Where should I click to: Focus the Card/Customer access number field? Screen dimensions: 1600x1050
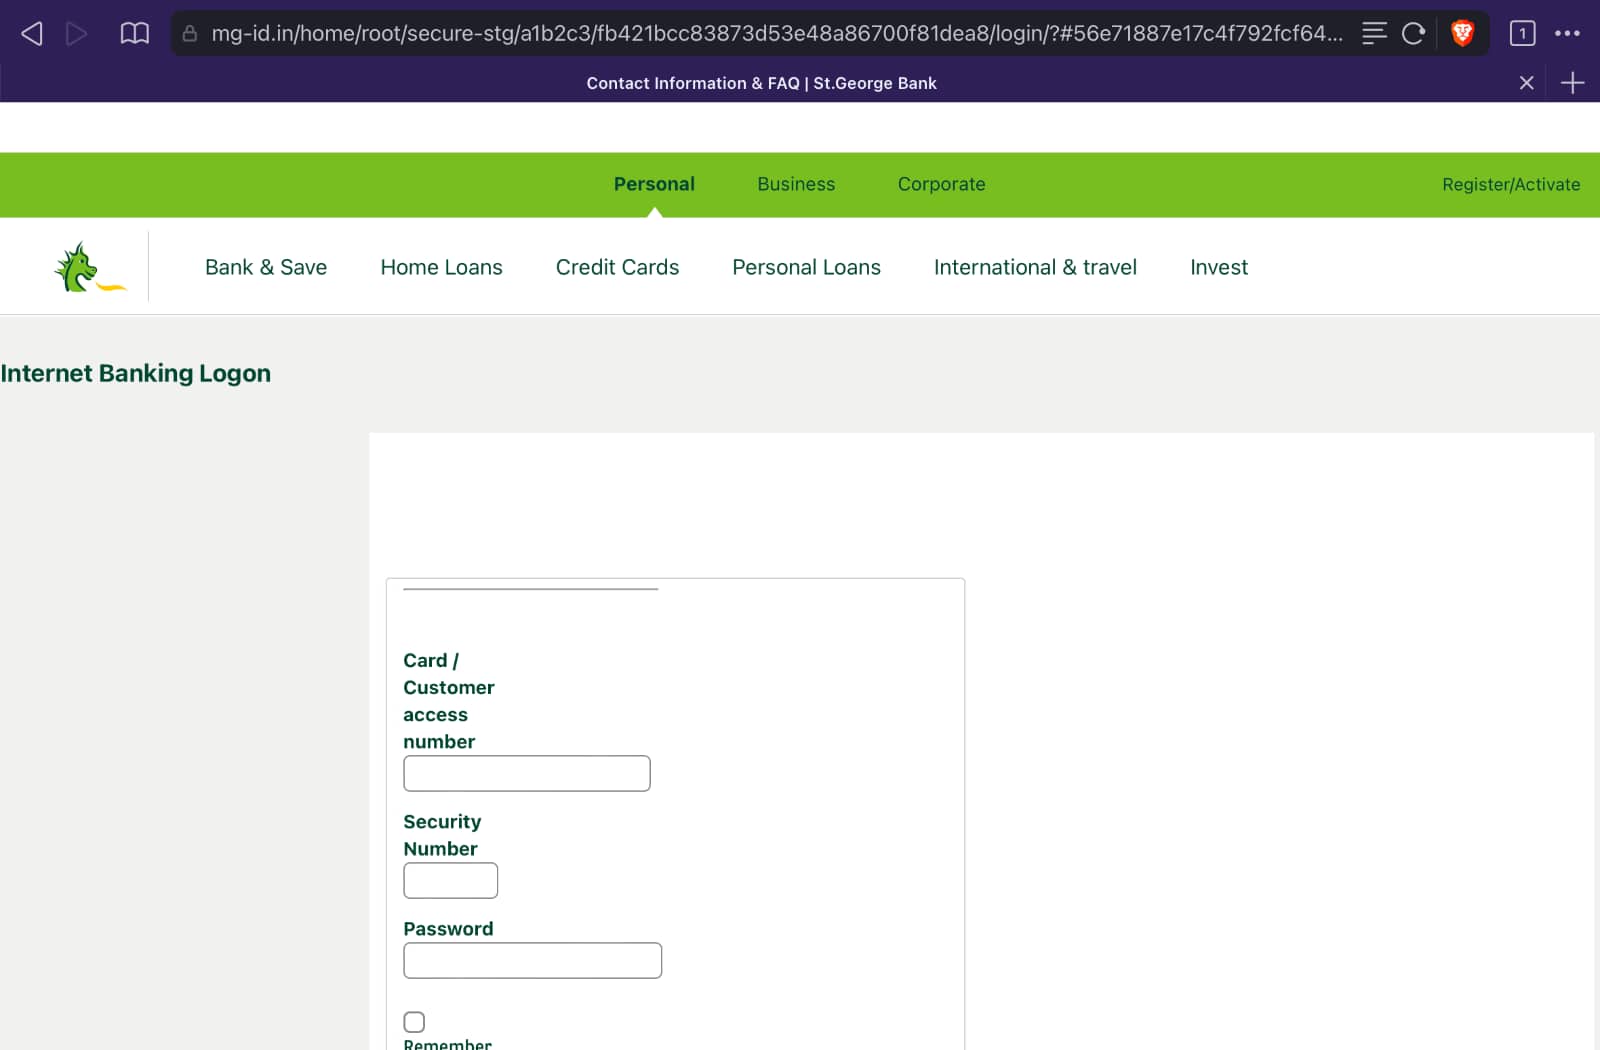(527, 773)
